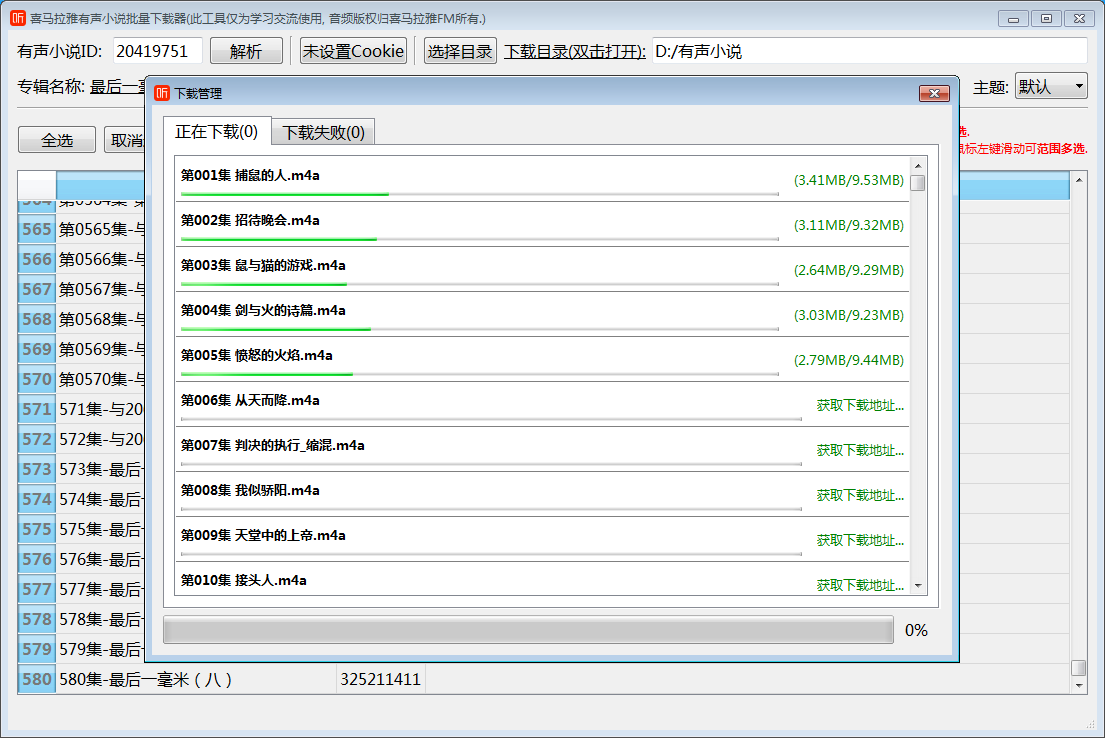Select row header 575 in the episode list

[37, 529]
